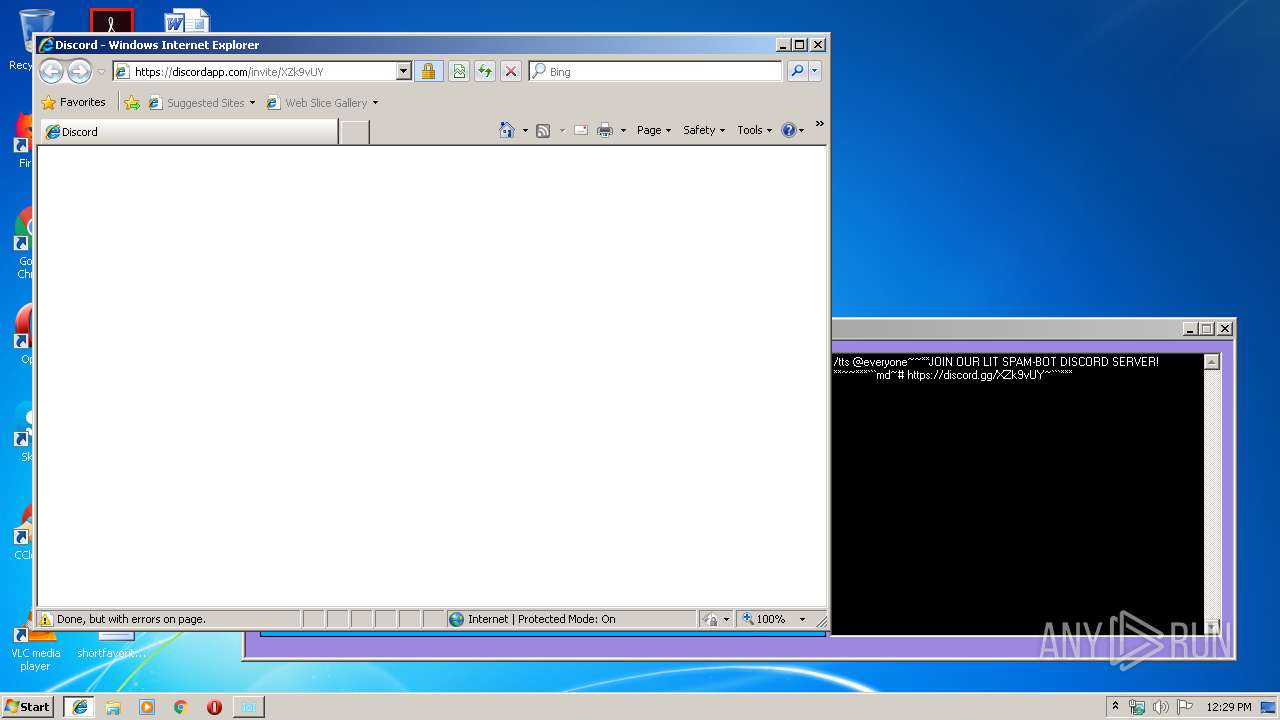Viewport: 1280px width, 720px height.
Task: Open the Web Slice Gallery link
Action: point(317,102)
